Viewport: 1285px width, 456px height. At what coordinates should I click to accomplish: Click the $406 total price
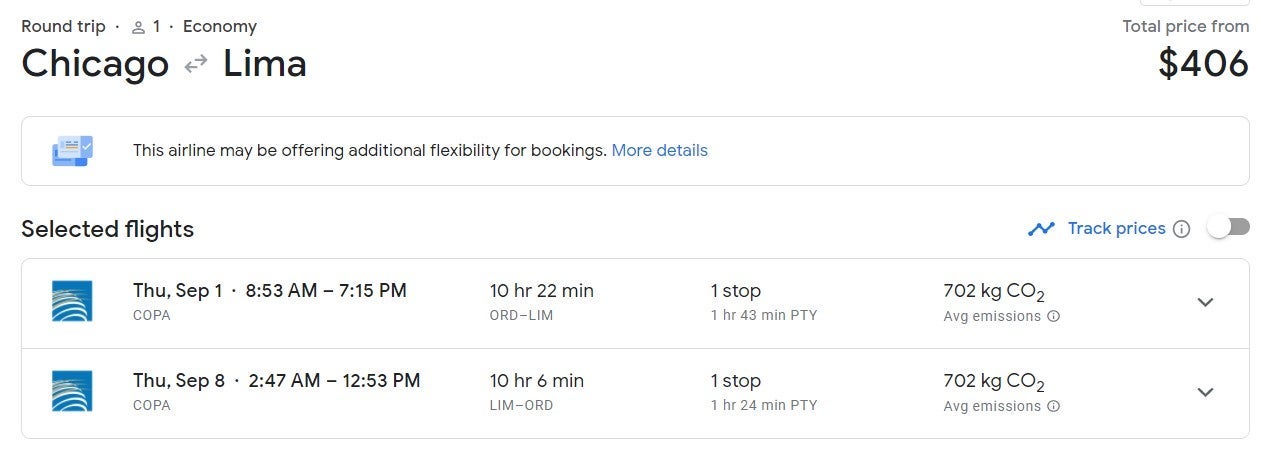1203,64
